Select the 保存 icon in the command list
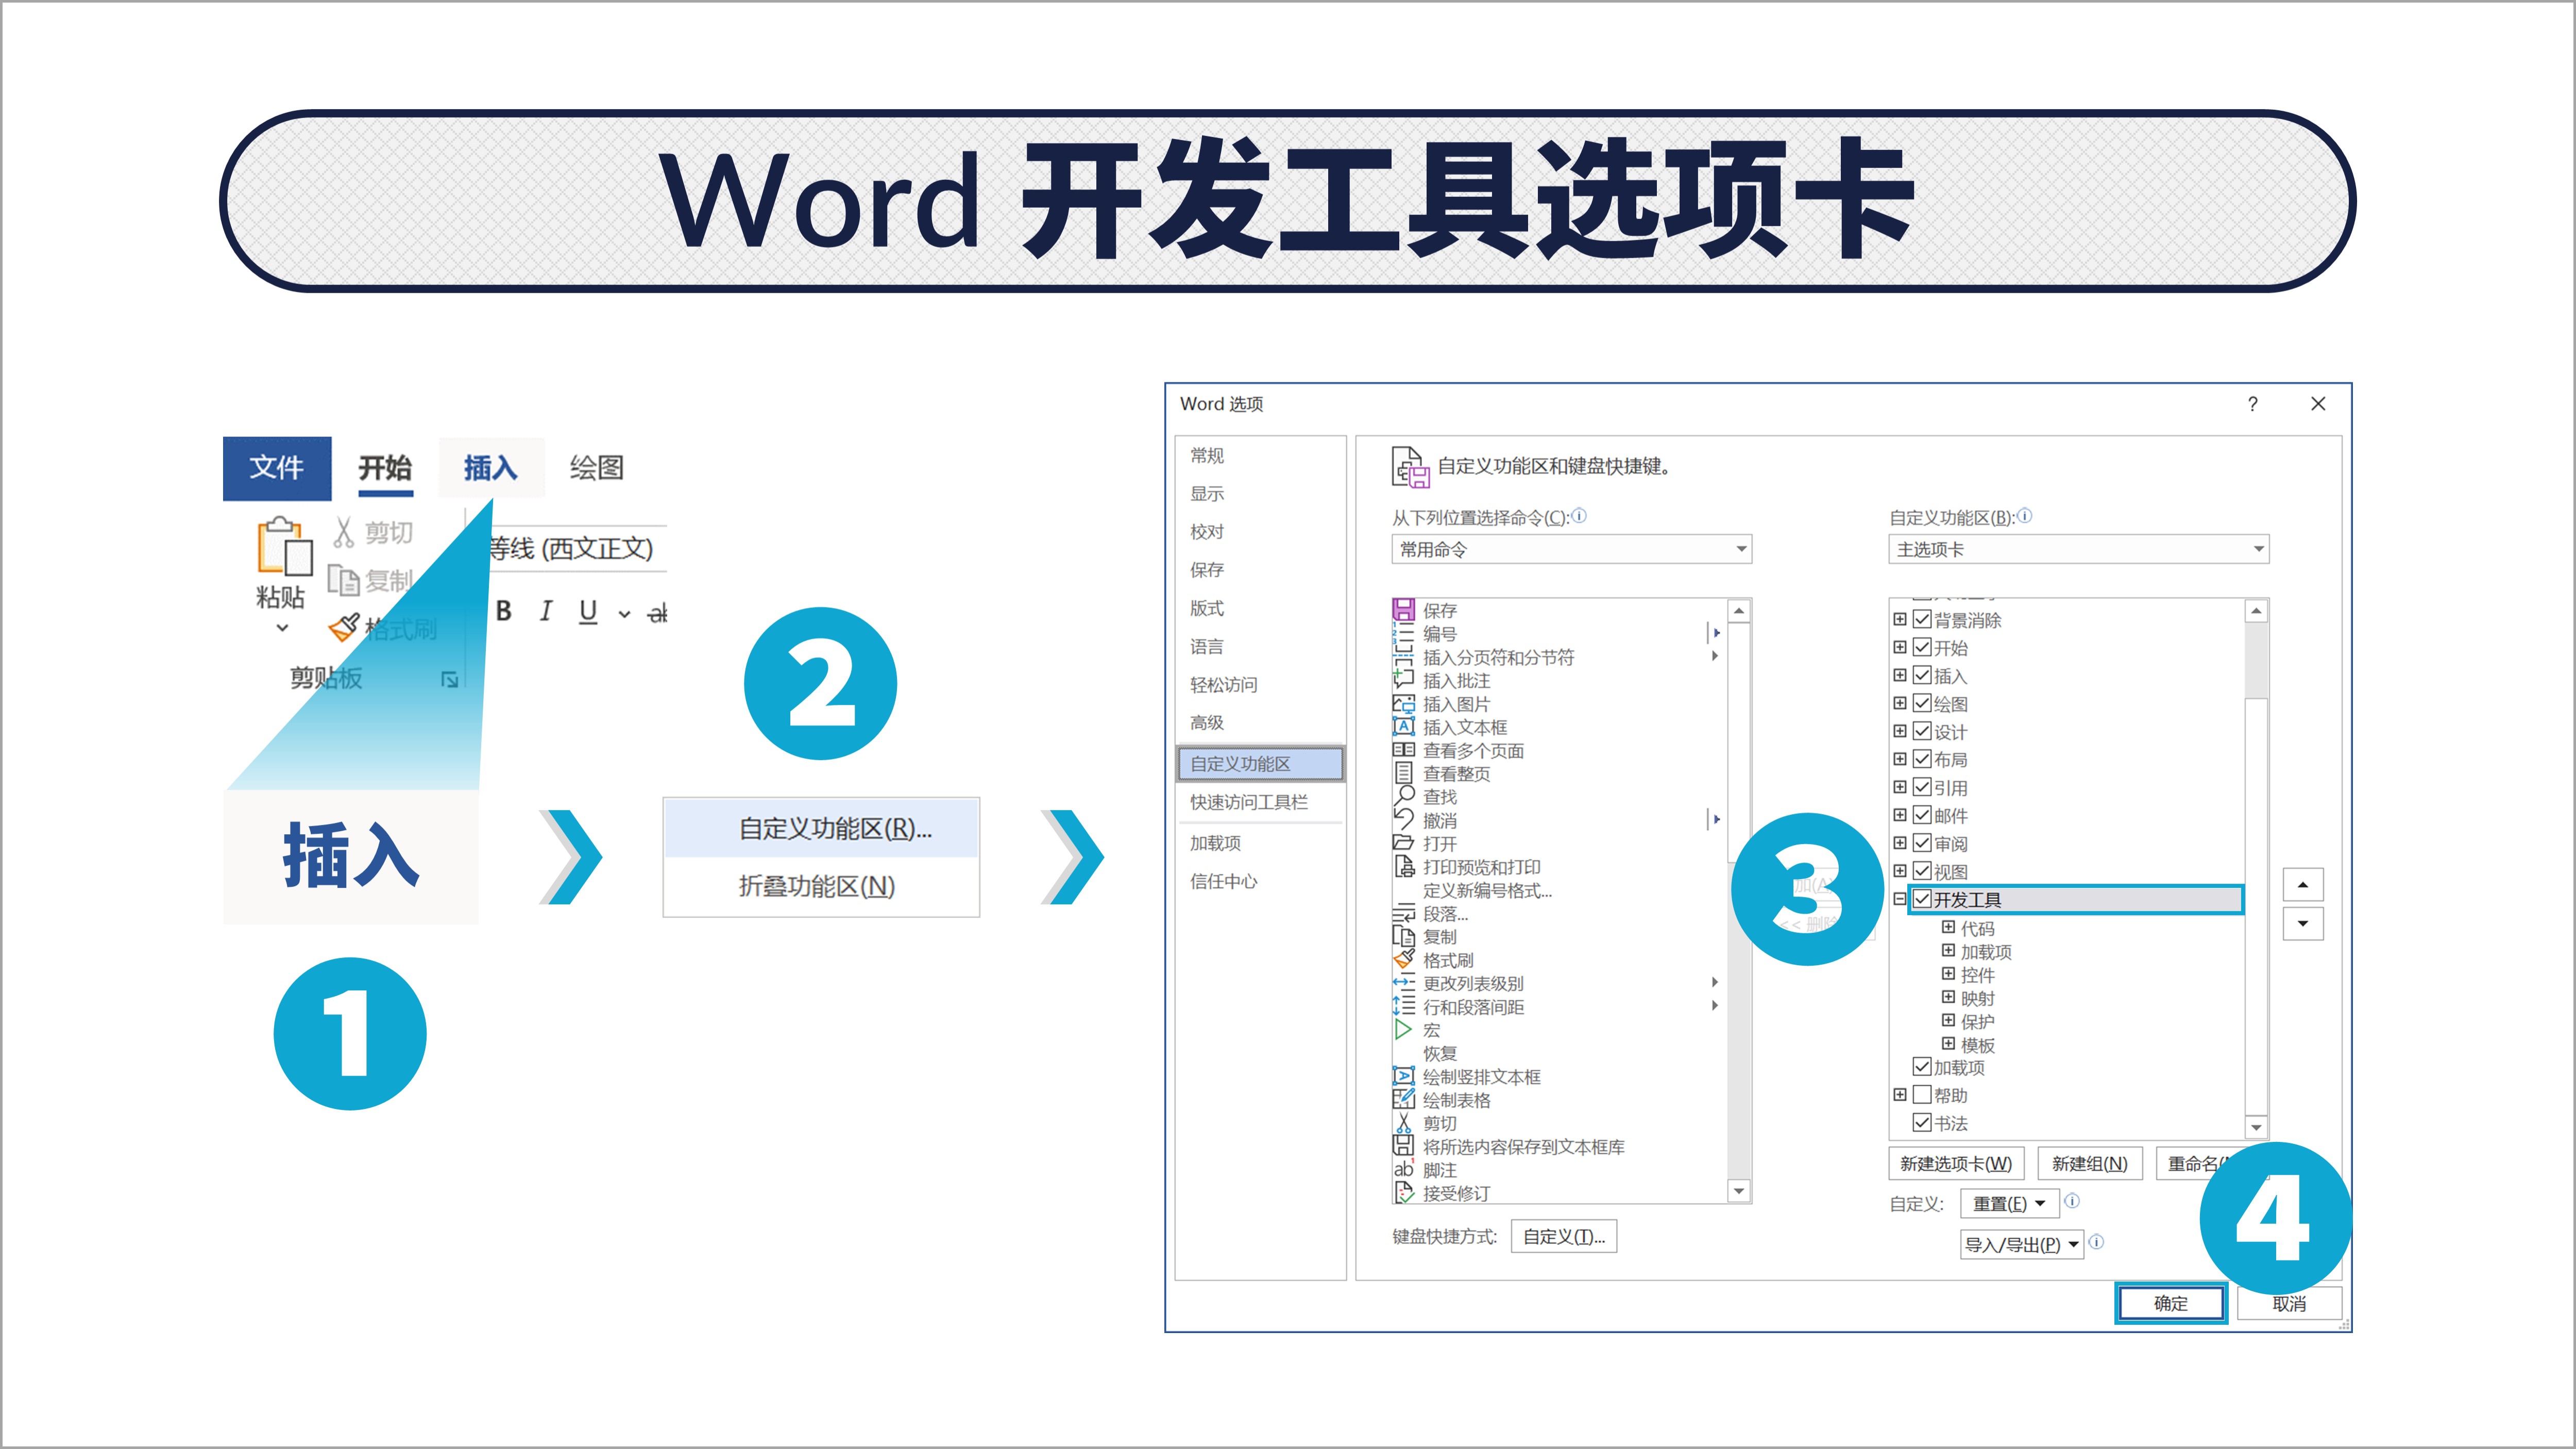Viewport: 2576px width, 1449px height. (1404, 611)
